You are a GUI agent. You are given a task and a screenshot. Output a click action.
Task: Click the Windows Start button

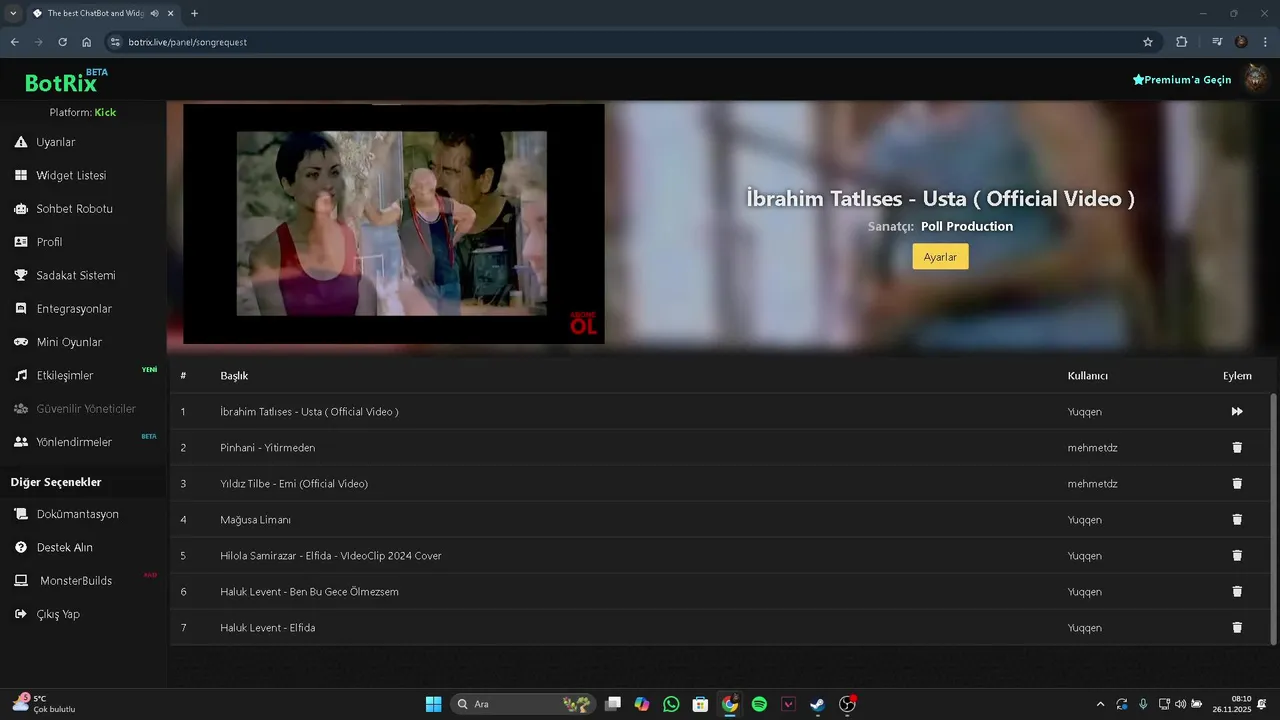(x=433, y=704)
